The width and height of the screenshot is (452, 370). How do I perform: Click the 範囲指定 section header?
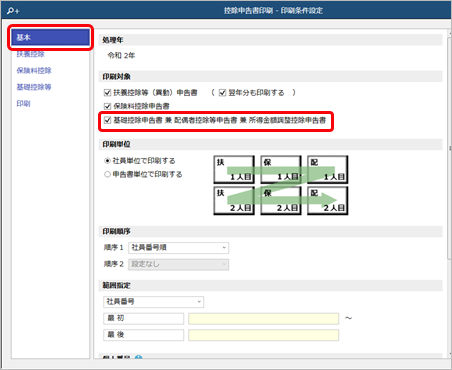click(x=271, y=286)
